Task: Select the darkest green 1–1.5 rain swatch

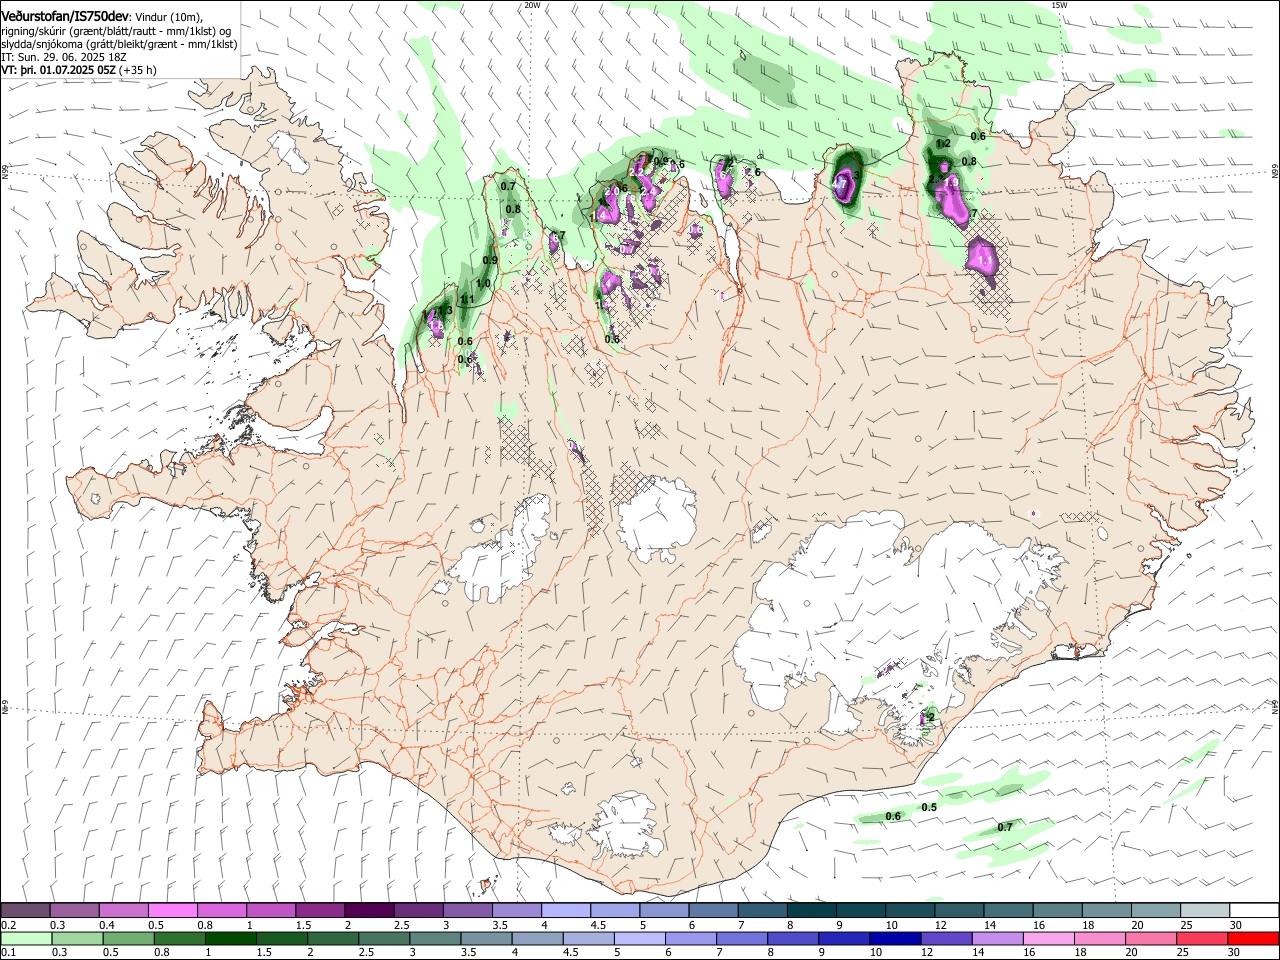Action: coord(230,938)
